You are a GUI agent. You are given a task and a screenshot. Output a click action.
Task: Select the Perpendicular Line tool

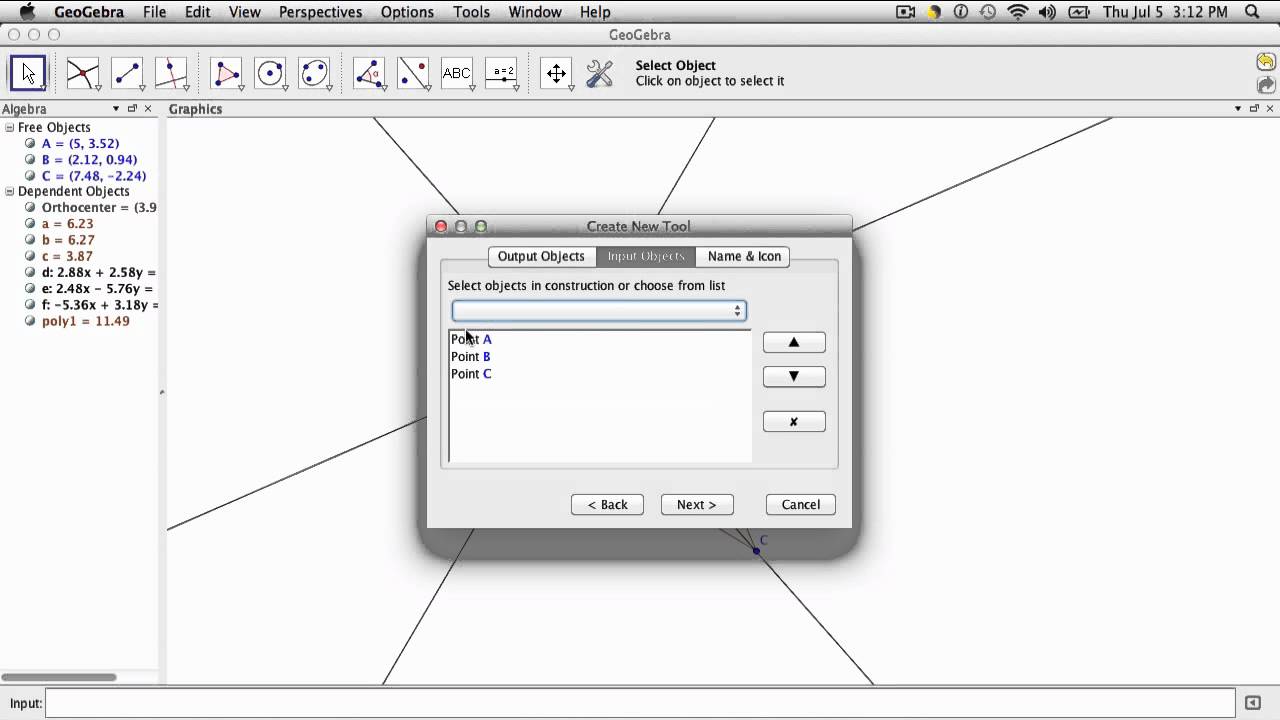click(x=171, y=73)
